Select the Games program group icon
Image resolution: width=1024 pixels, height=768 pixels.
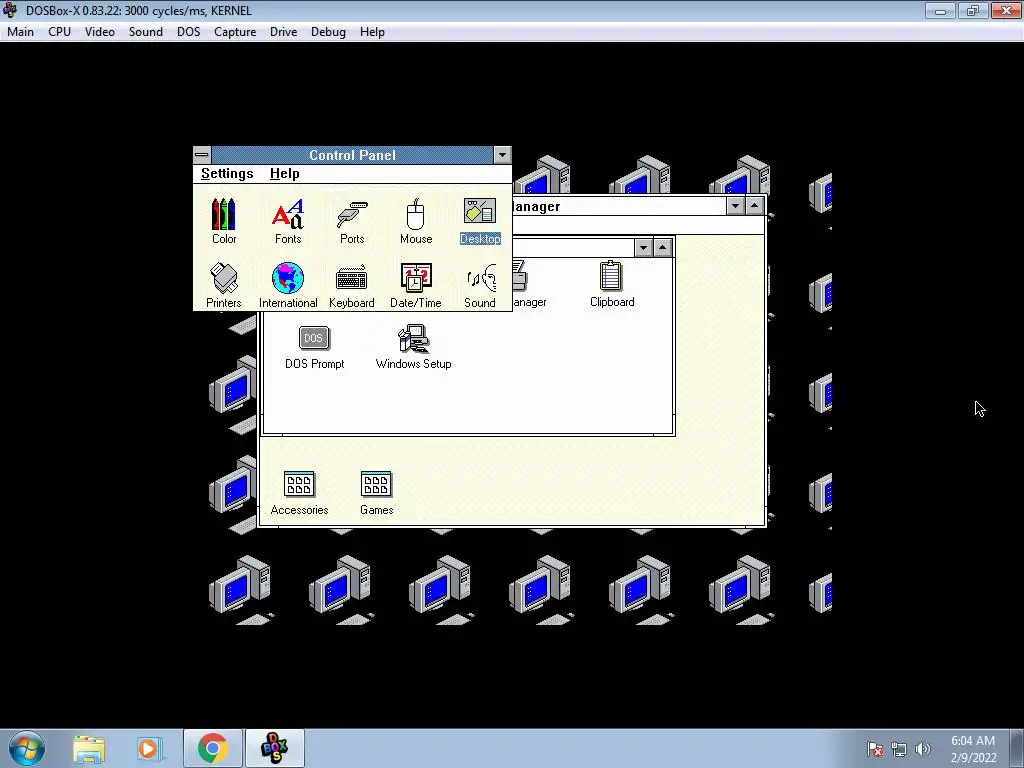click(x=376, y=493)
